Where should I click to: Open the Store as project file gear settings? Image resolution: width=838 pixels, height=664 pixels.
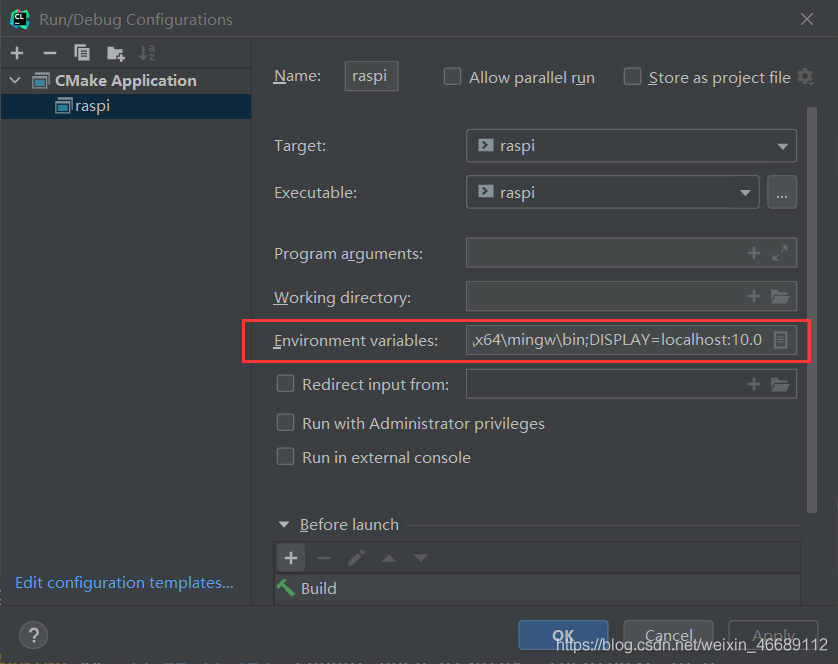805,78
